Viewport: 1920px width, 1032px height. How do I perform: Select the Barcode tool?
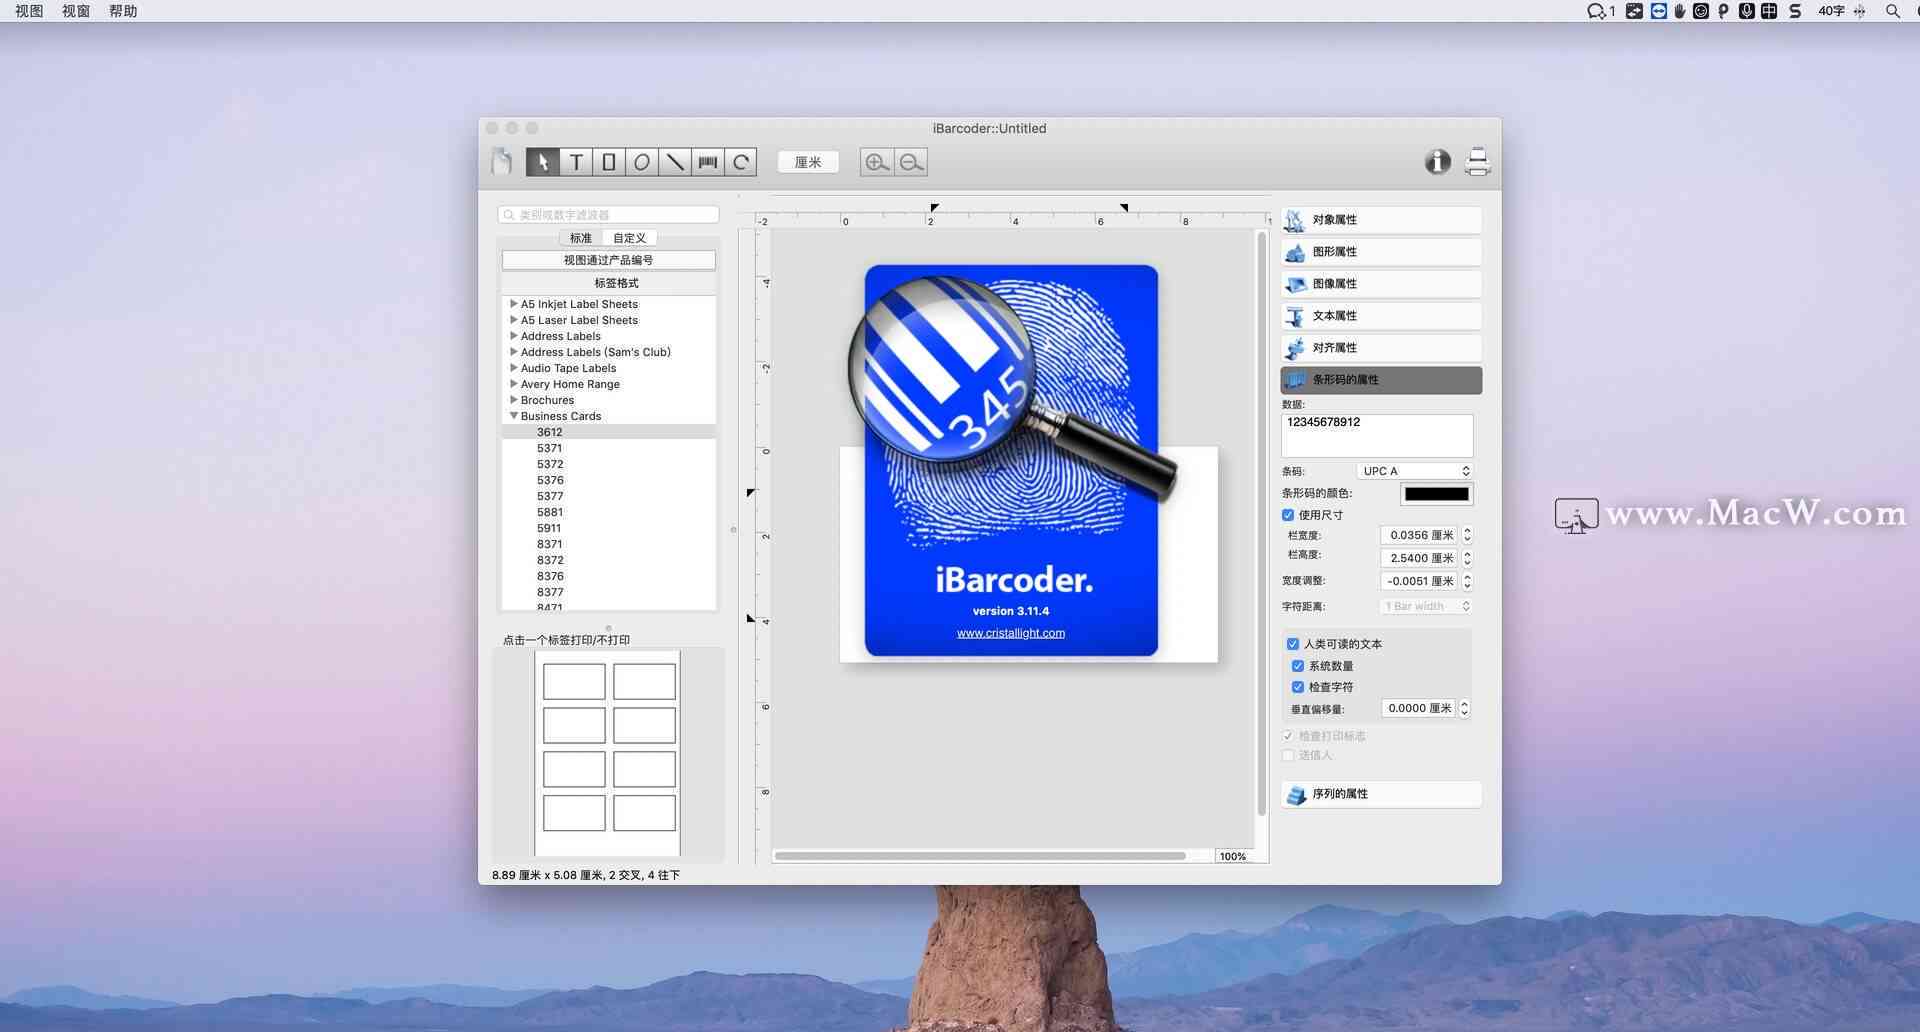708,162
